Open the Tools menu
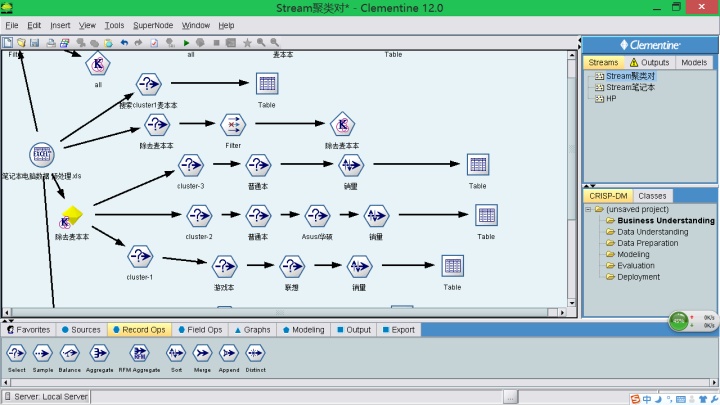This screenshot has width=720, height=405. pos(114,25)
